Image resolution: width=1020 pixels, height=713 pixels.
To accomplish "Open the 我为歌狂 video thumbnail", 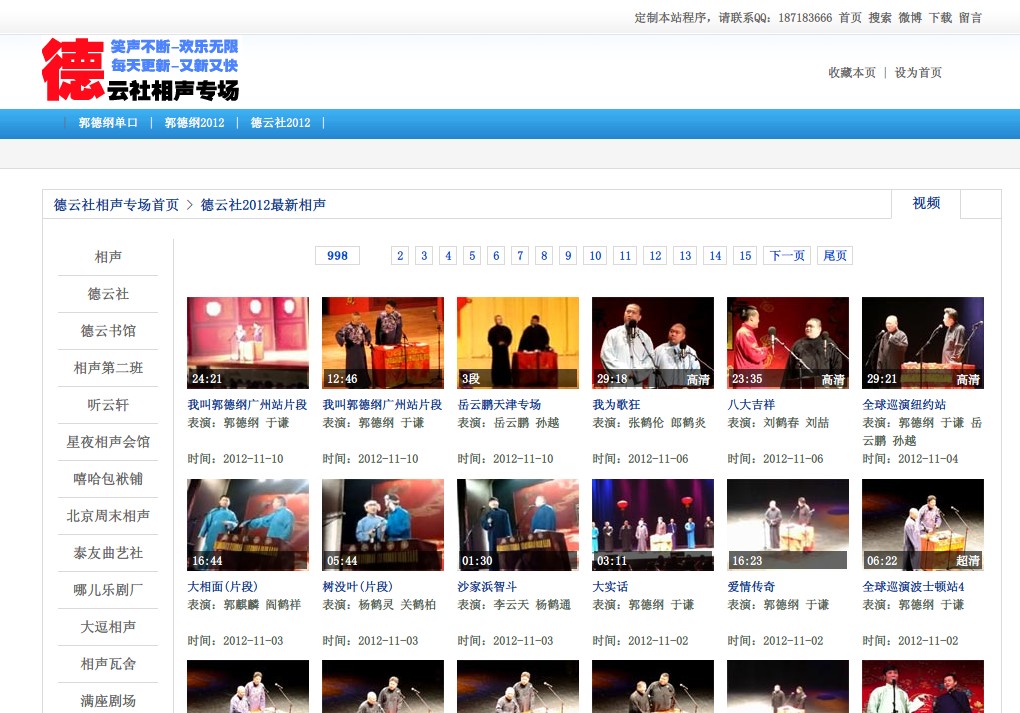I will [x=653, y=343].
